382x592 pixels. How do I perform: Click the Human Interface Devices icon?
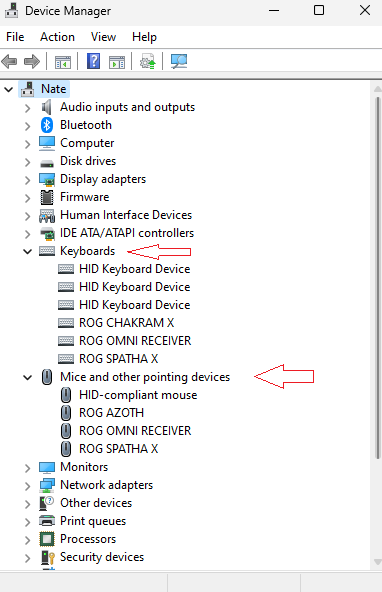click(x=47, y=215)
